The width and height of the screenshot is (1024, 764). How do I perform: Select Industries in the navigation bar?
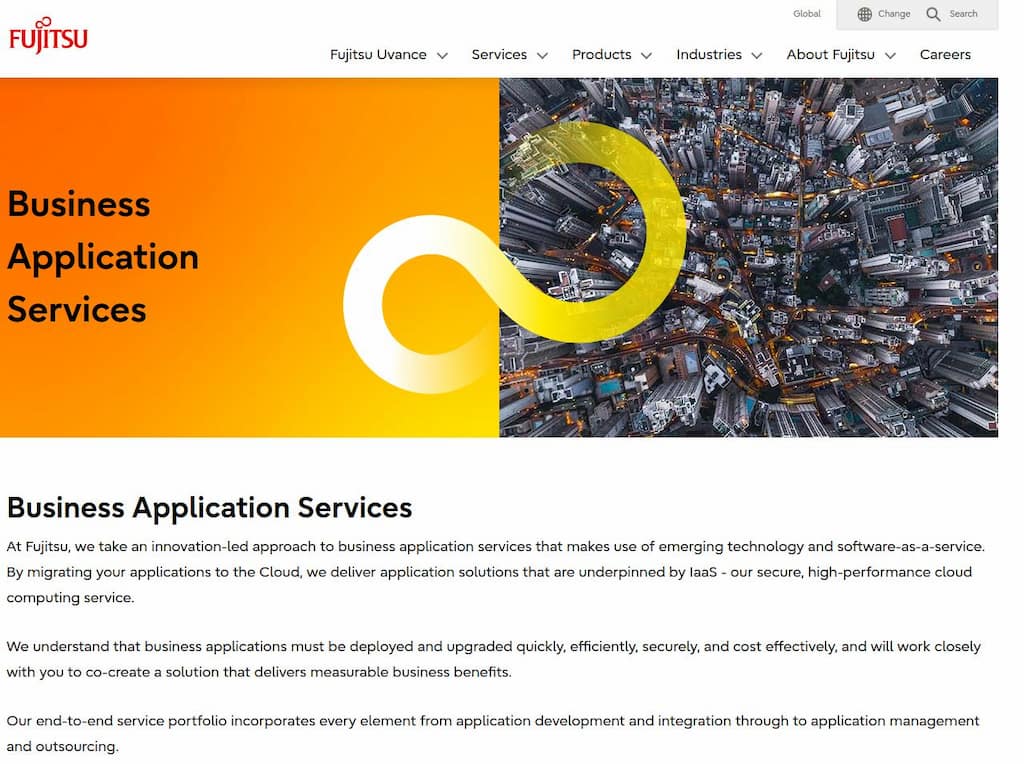709,55
